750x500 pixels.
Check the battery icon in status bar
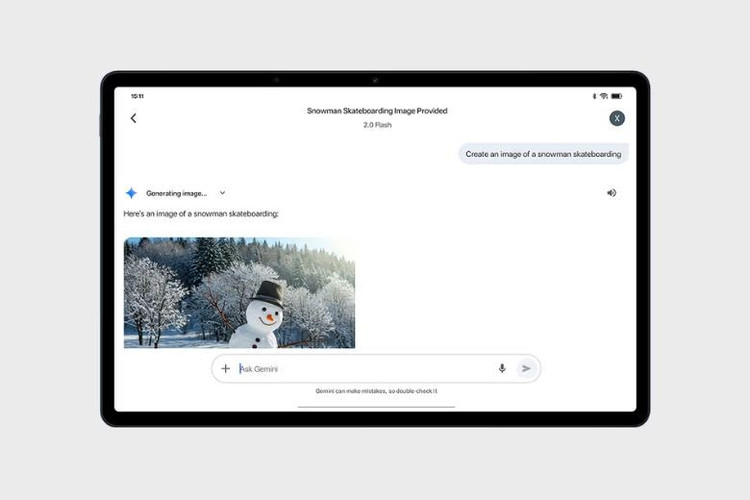point(617,96)
